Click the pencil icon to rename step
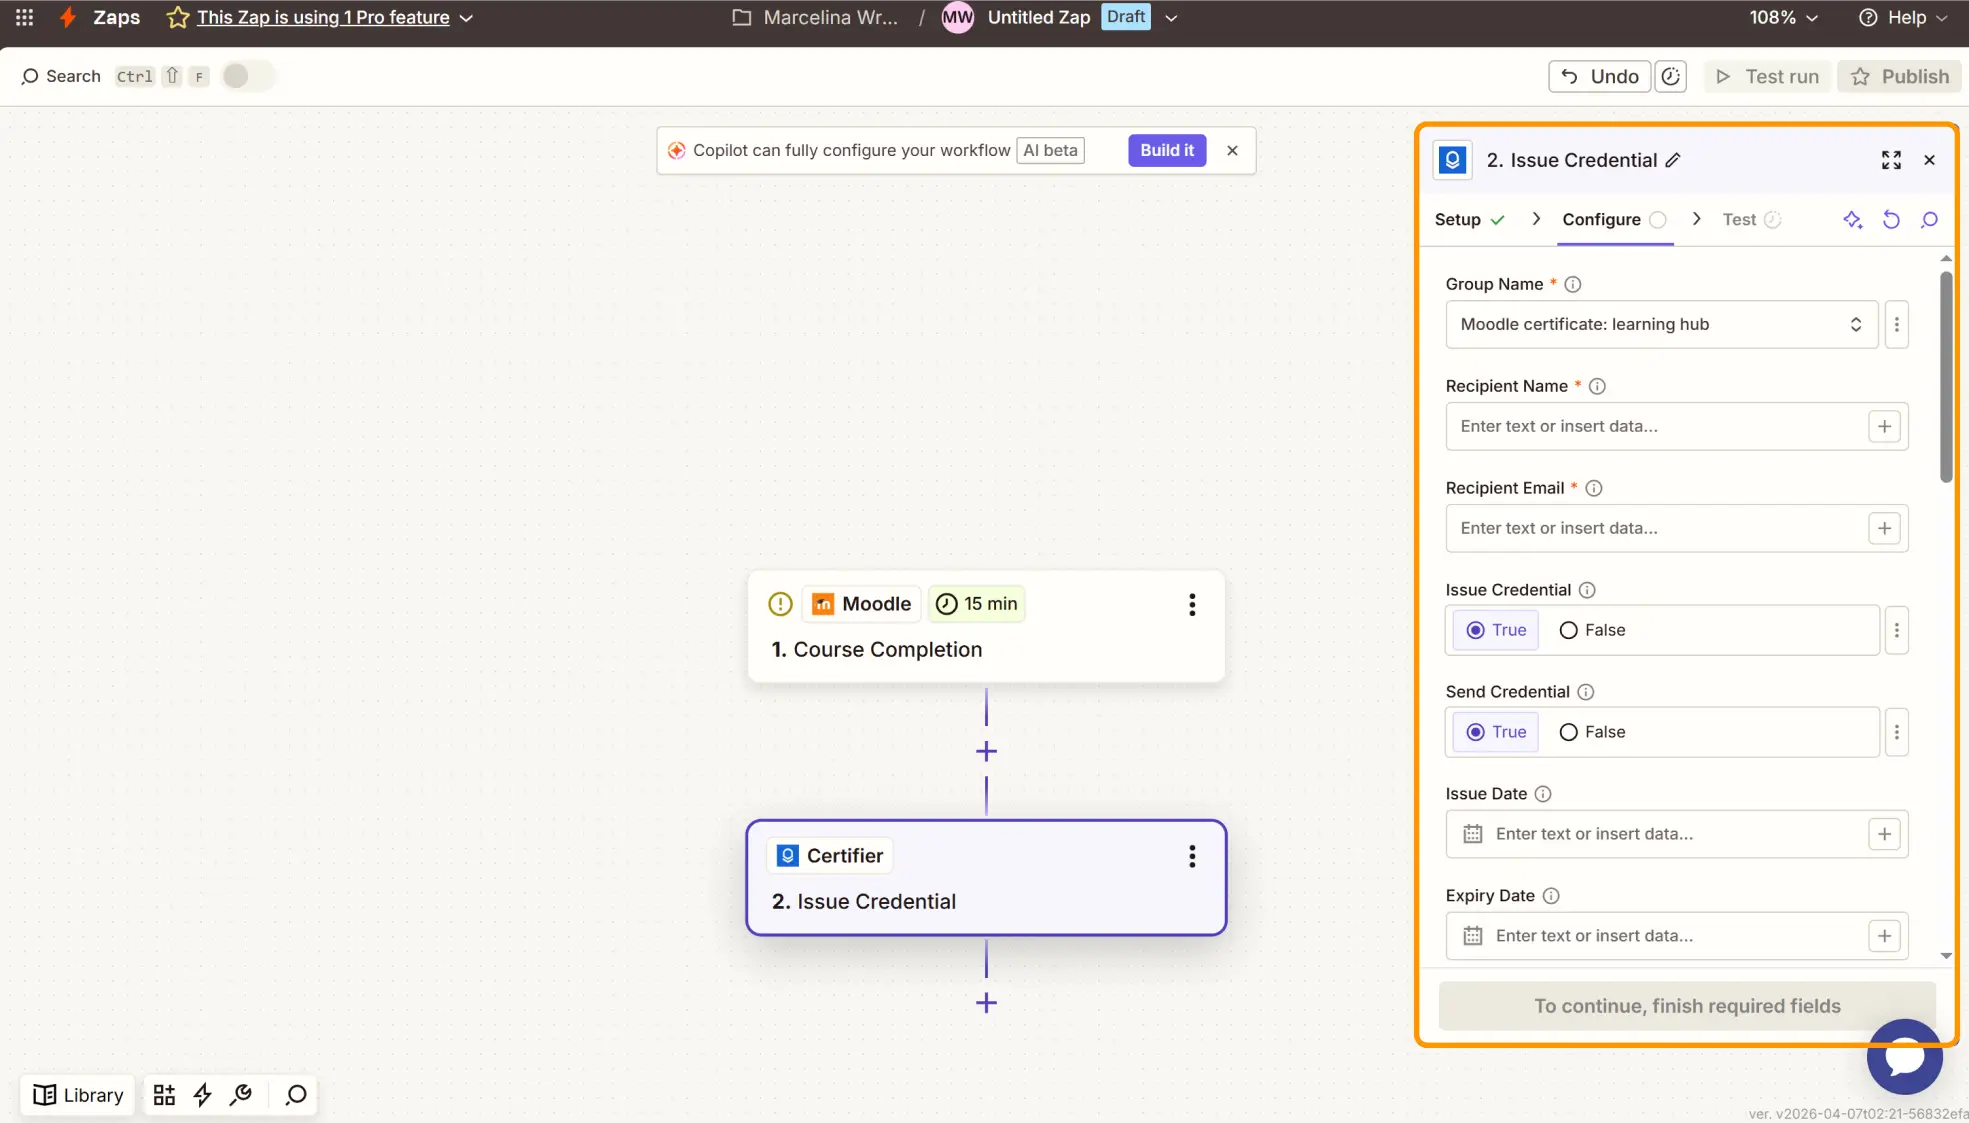The height and width of the screenshot is (1123, 1969). (x=1673, y=160)
